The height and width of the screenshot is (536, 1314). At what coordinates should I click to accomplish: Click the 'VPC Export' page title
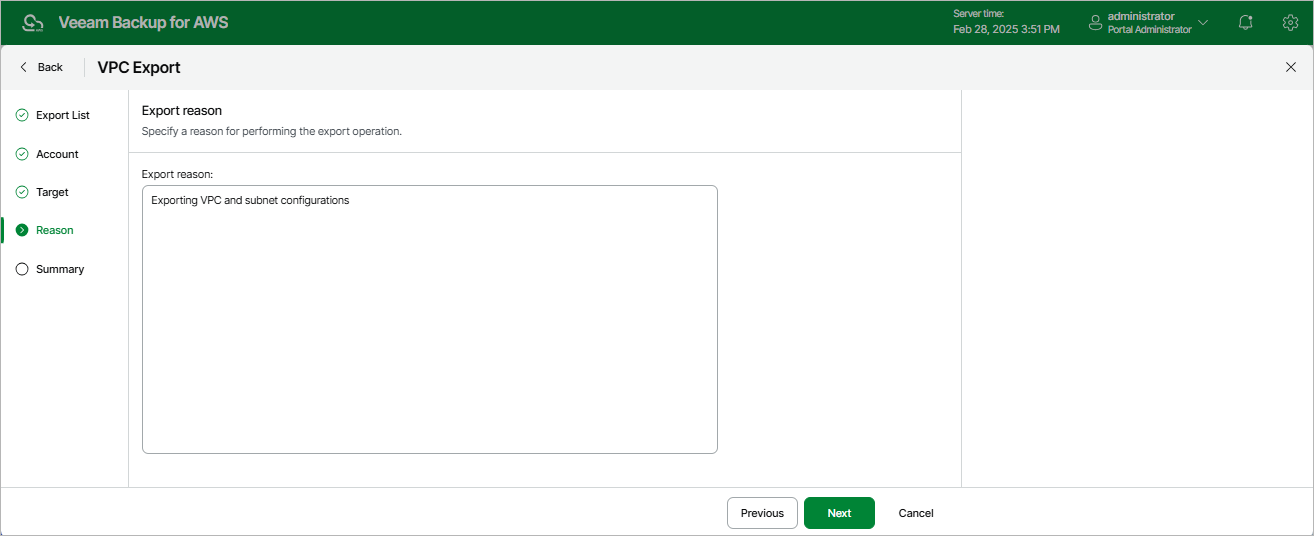139,67
